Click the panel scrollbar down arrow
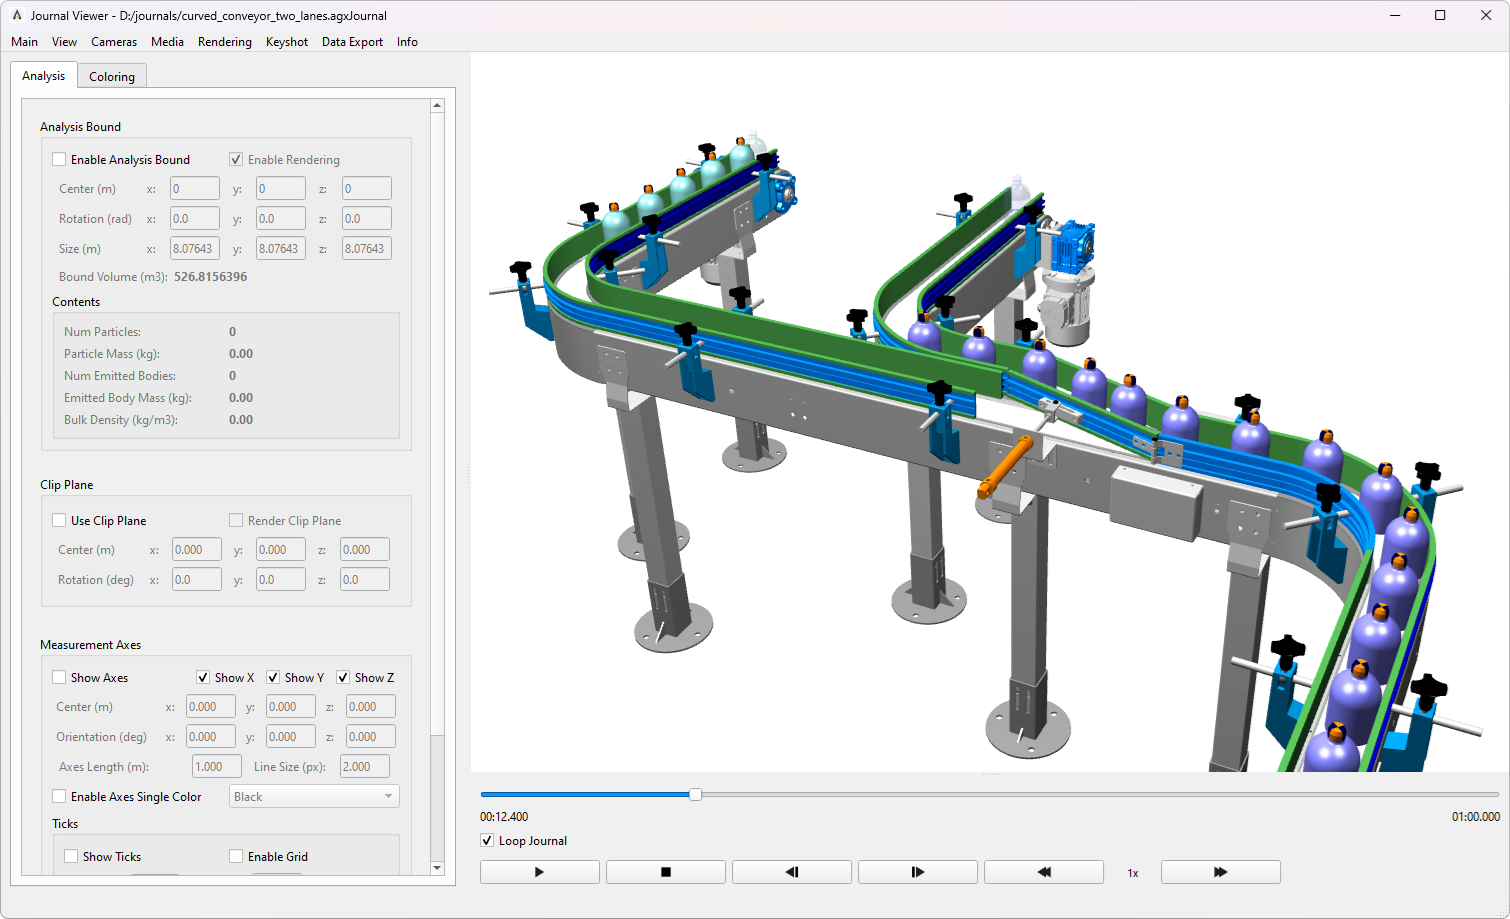Image resolution: width=1510 pixels, height=919 pixels. click(437, 868)
